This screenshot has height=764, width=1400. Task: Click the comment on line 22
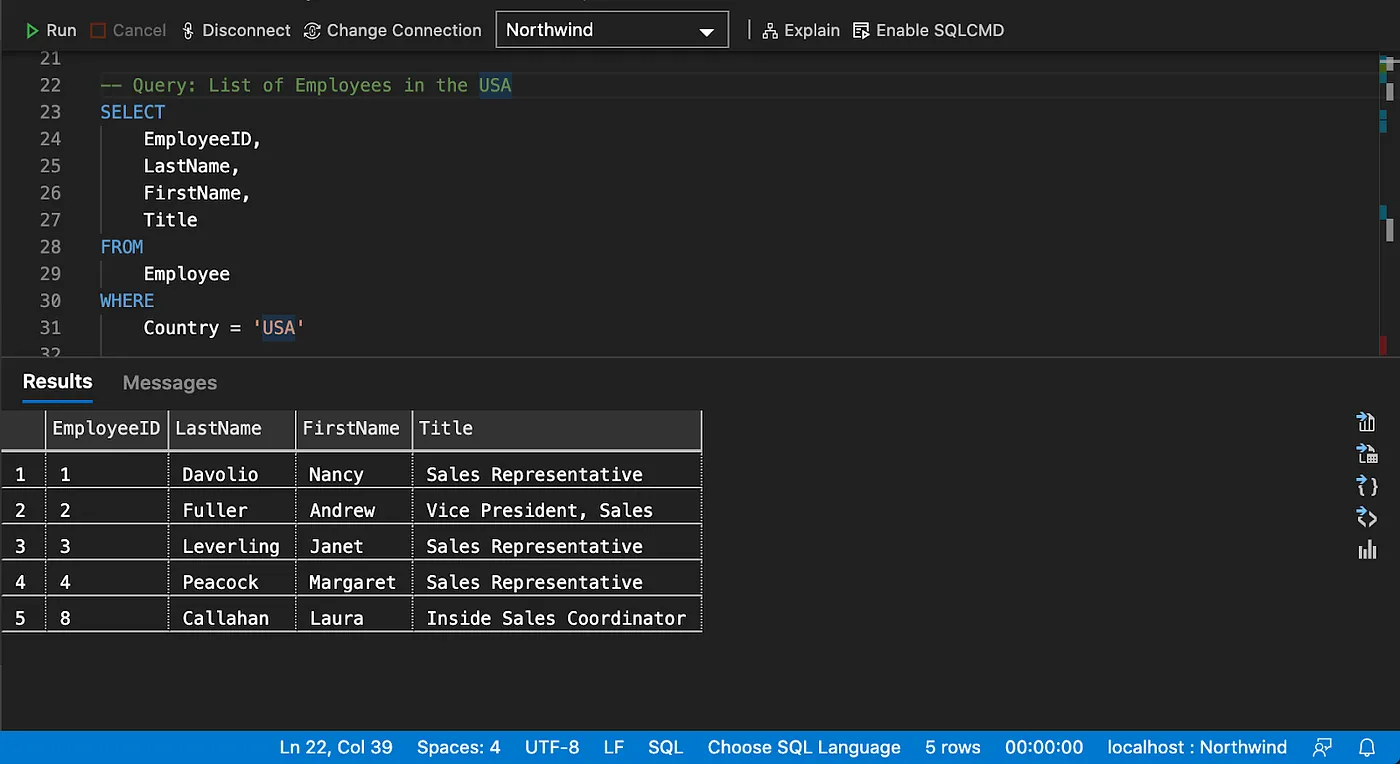(306, 85)
